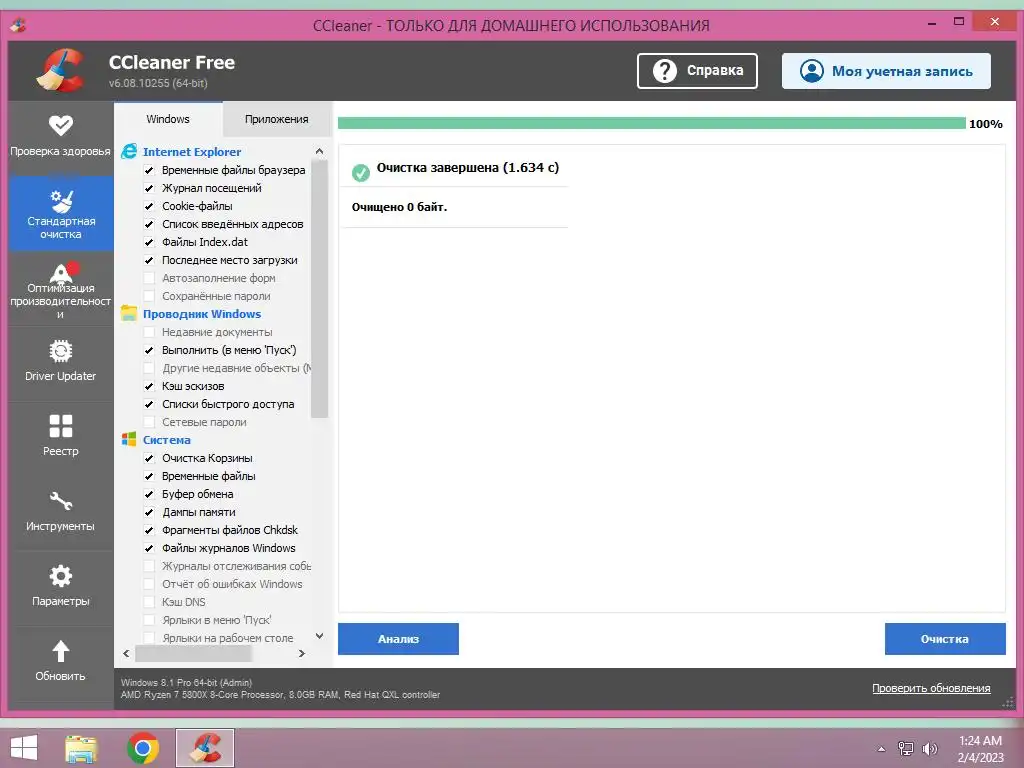Open the Реестр section

pyautogui.click(x=60, y=436)
